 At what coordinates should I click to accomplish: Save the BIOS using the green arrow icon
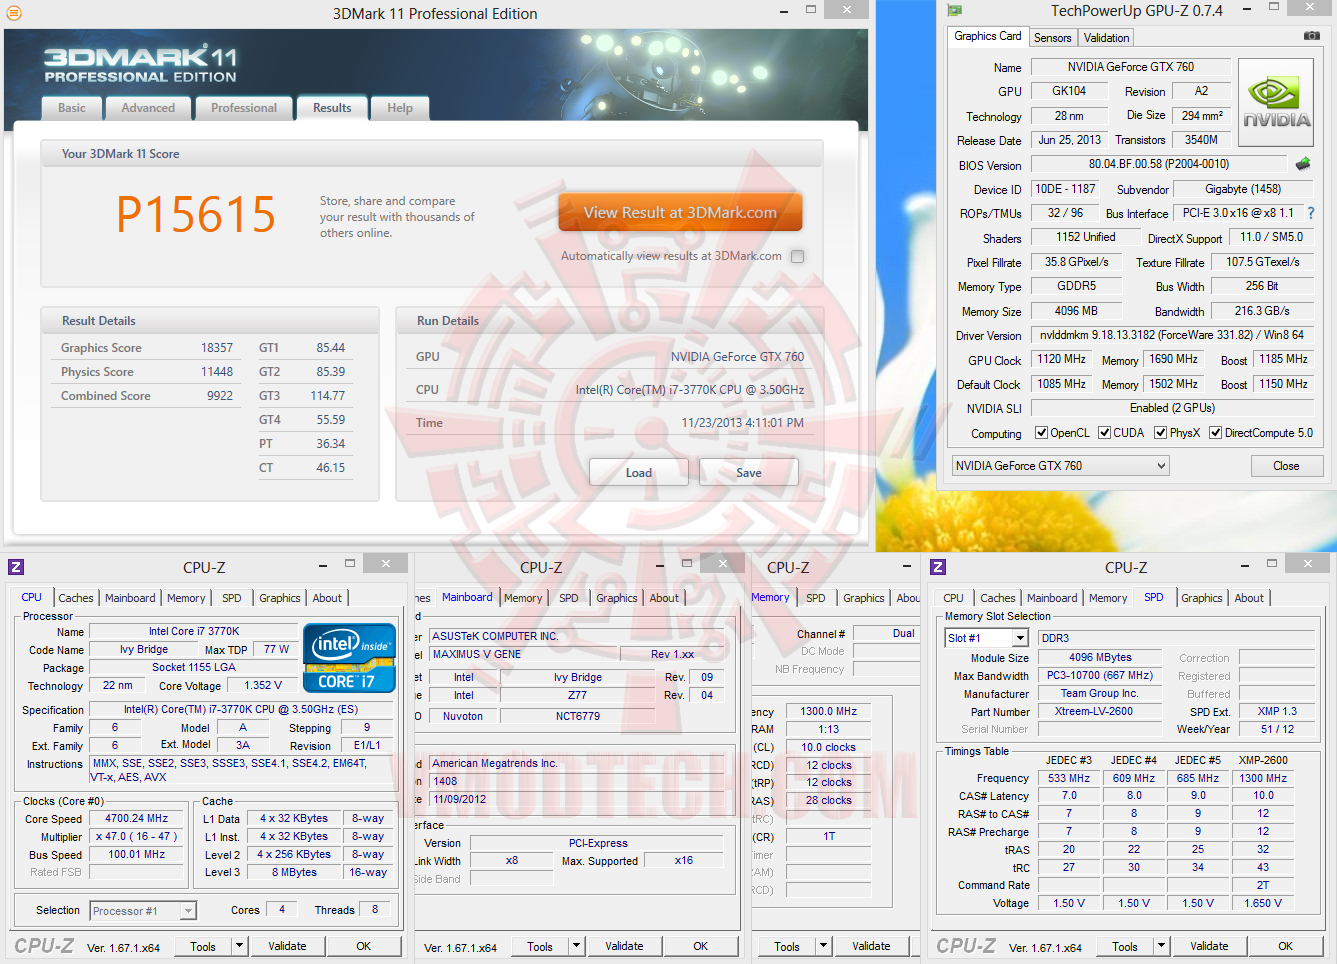(x=1303, y=163)
